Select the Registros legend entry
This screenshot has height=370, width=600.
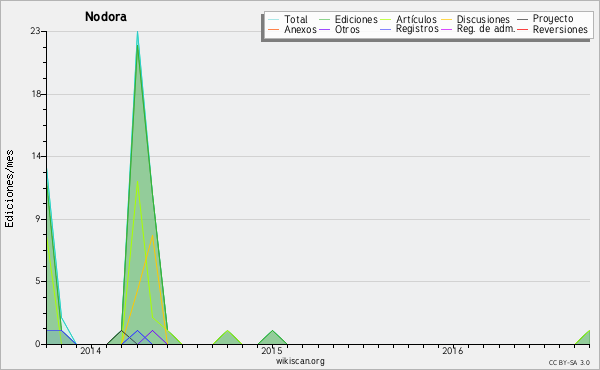coord(417,29)
